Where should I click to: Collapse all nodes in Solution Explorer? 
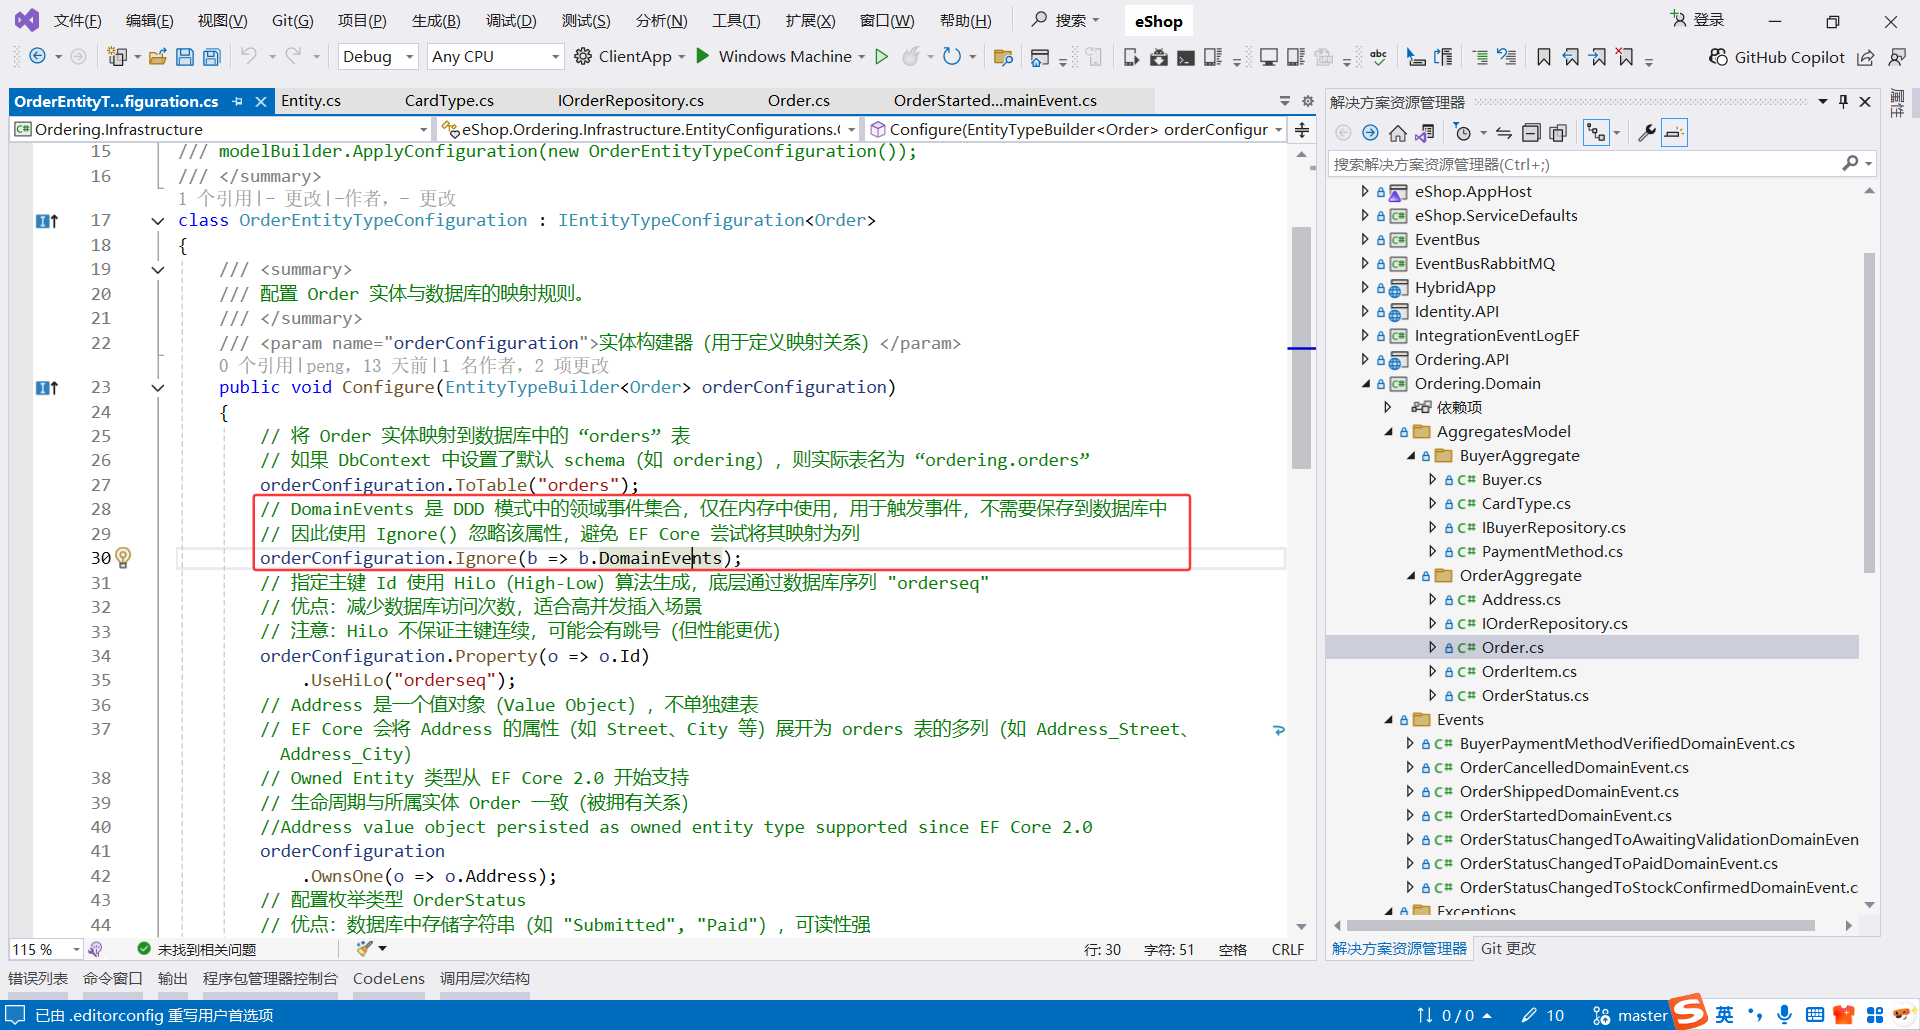point(1531,133)
